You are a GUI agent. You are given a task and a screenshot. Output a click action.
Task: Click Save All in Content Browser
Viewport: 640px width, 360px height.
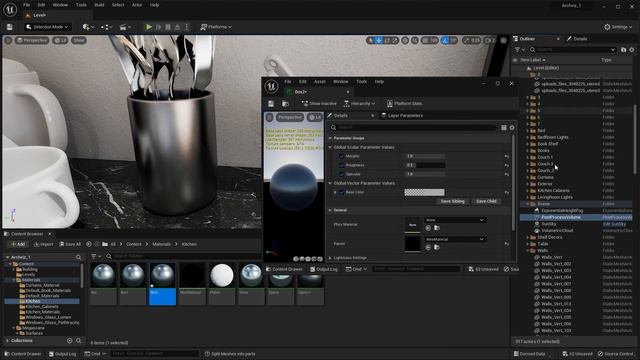click(x=70, y=244)
